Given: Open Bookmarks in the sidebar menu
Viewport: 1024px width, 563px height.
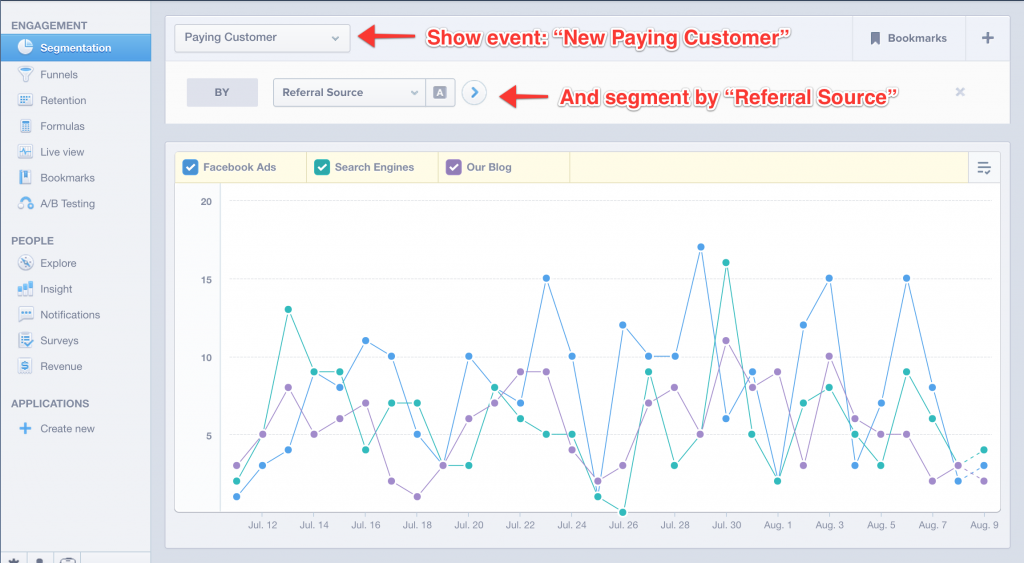Looking at the screenshot, I should [67, 178].
